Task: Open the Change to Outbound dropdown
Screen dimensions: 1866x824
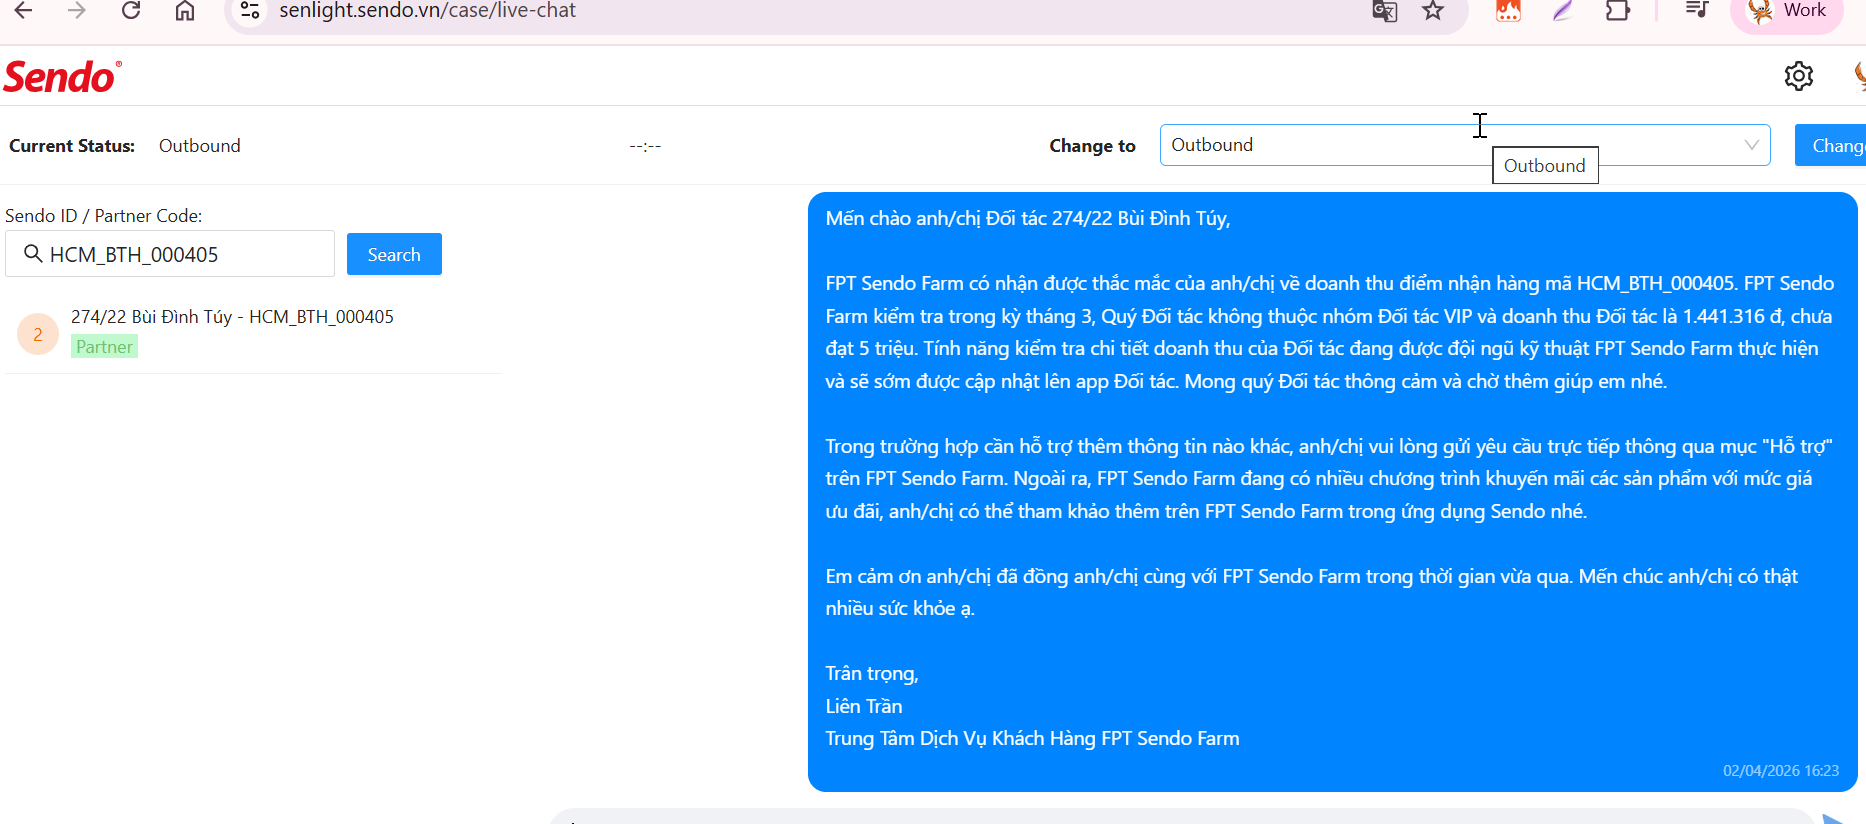Action: [1465, 145]
